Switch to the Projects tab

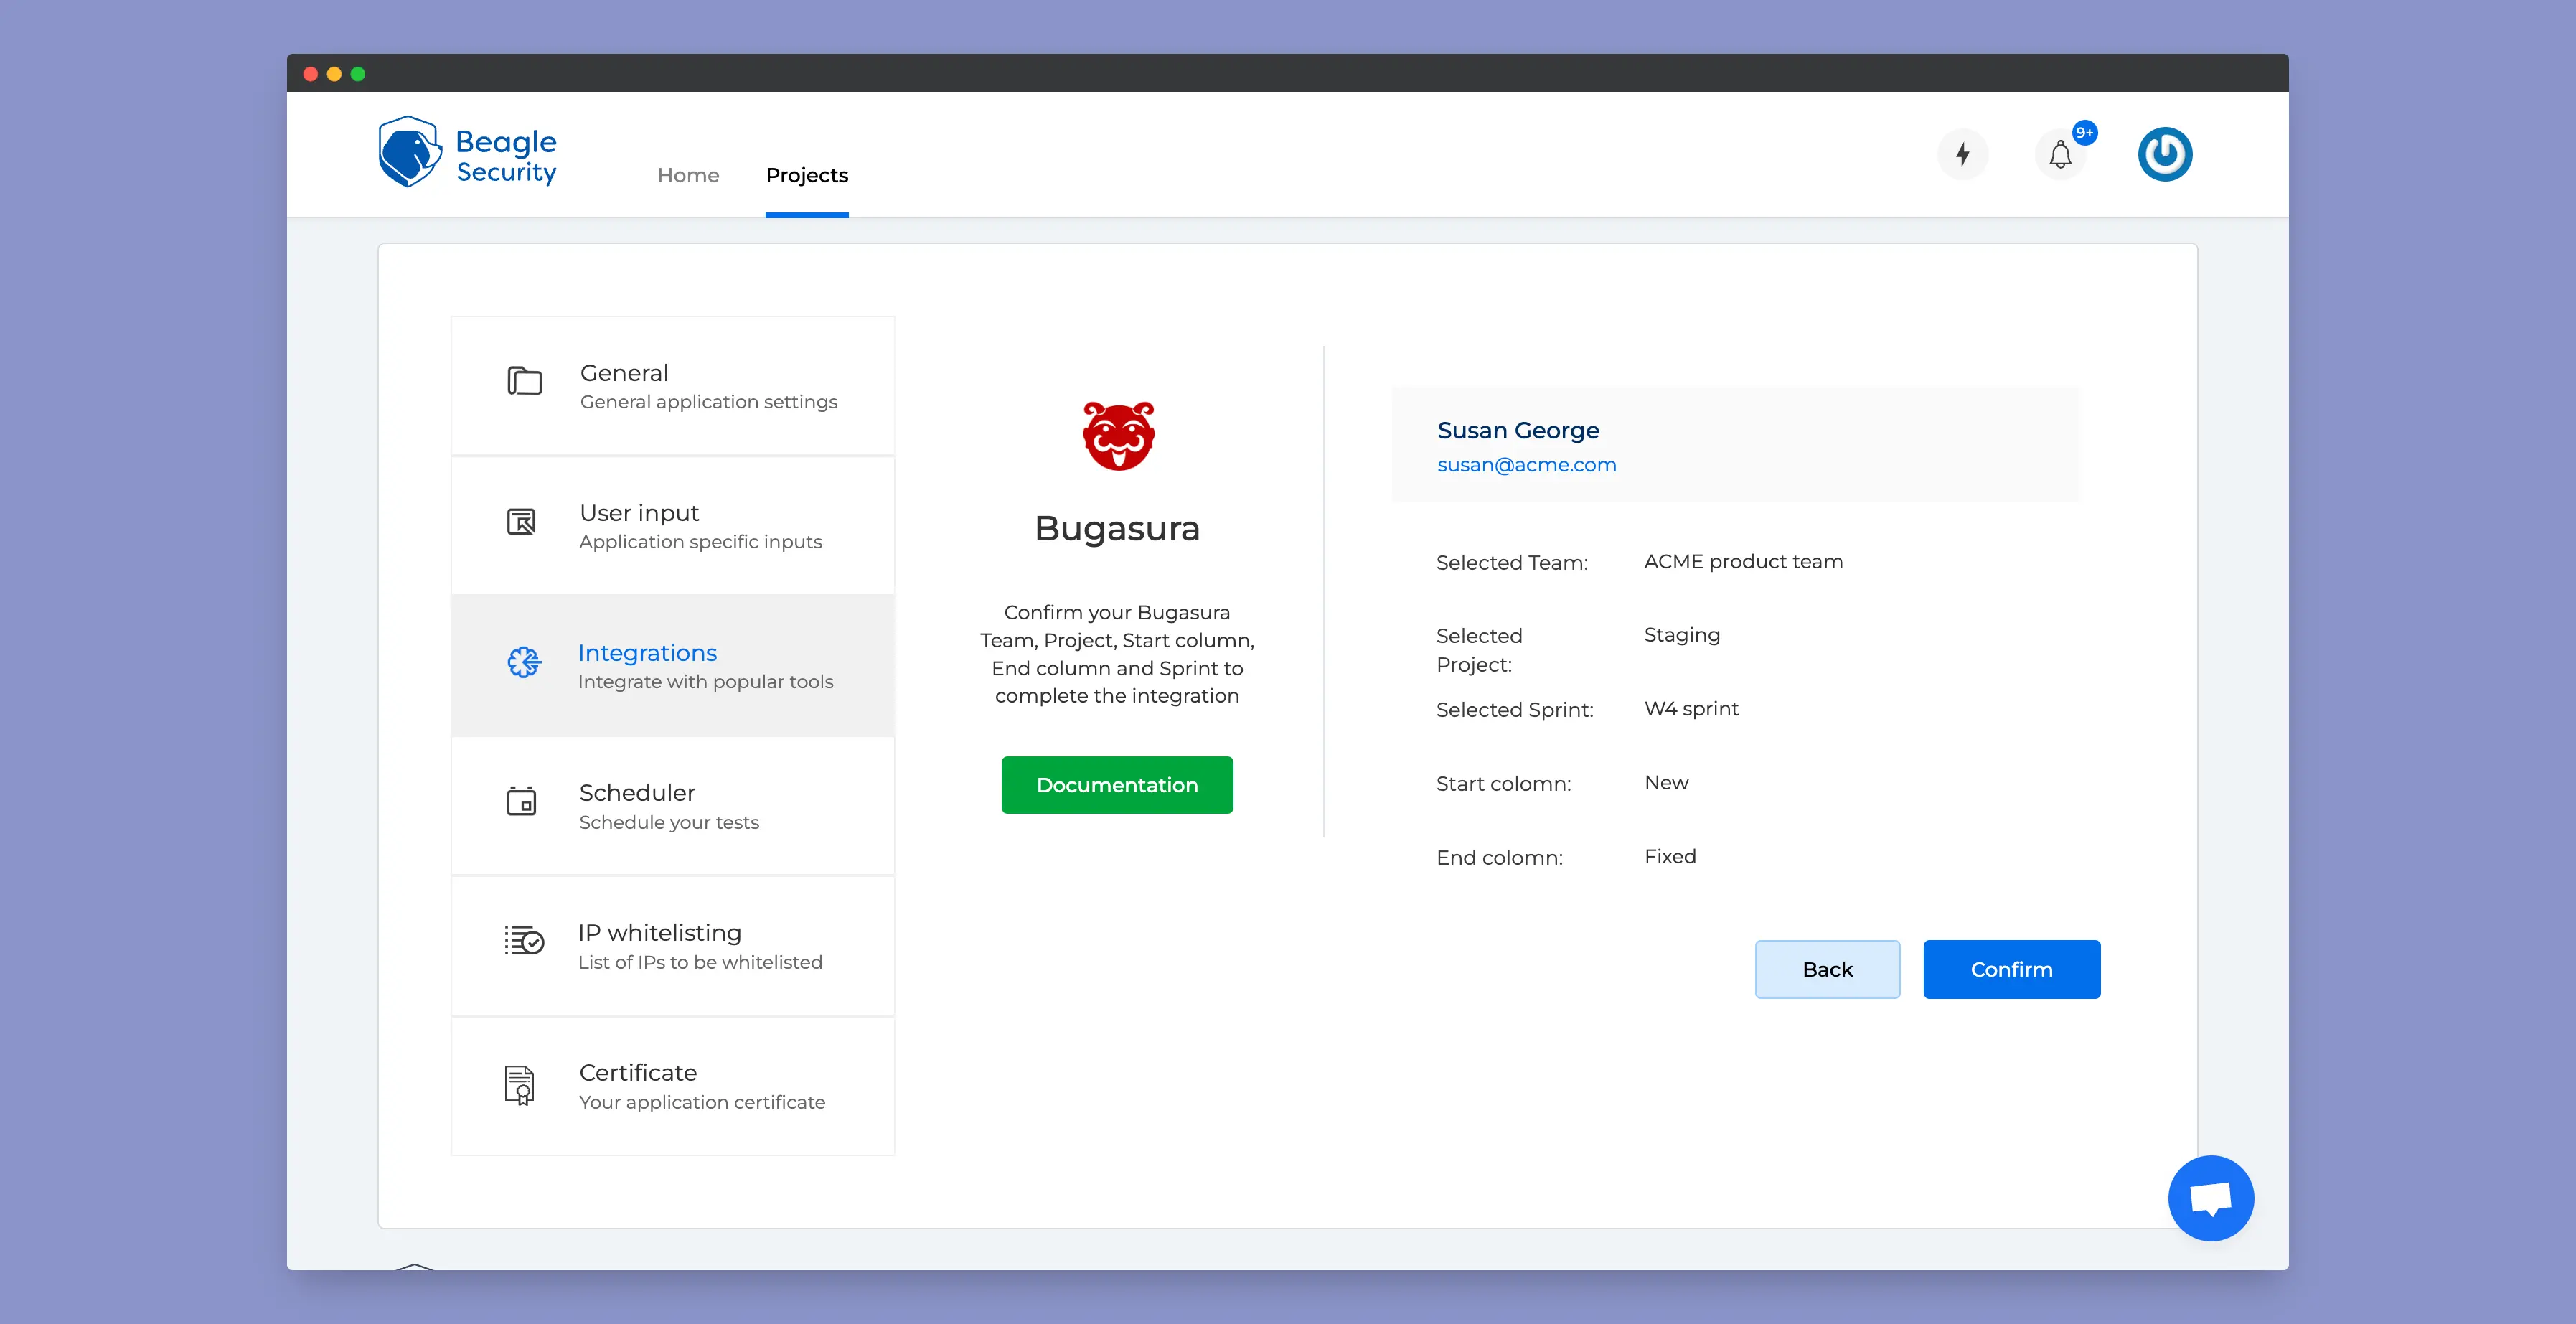click(x=806, y=175)
